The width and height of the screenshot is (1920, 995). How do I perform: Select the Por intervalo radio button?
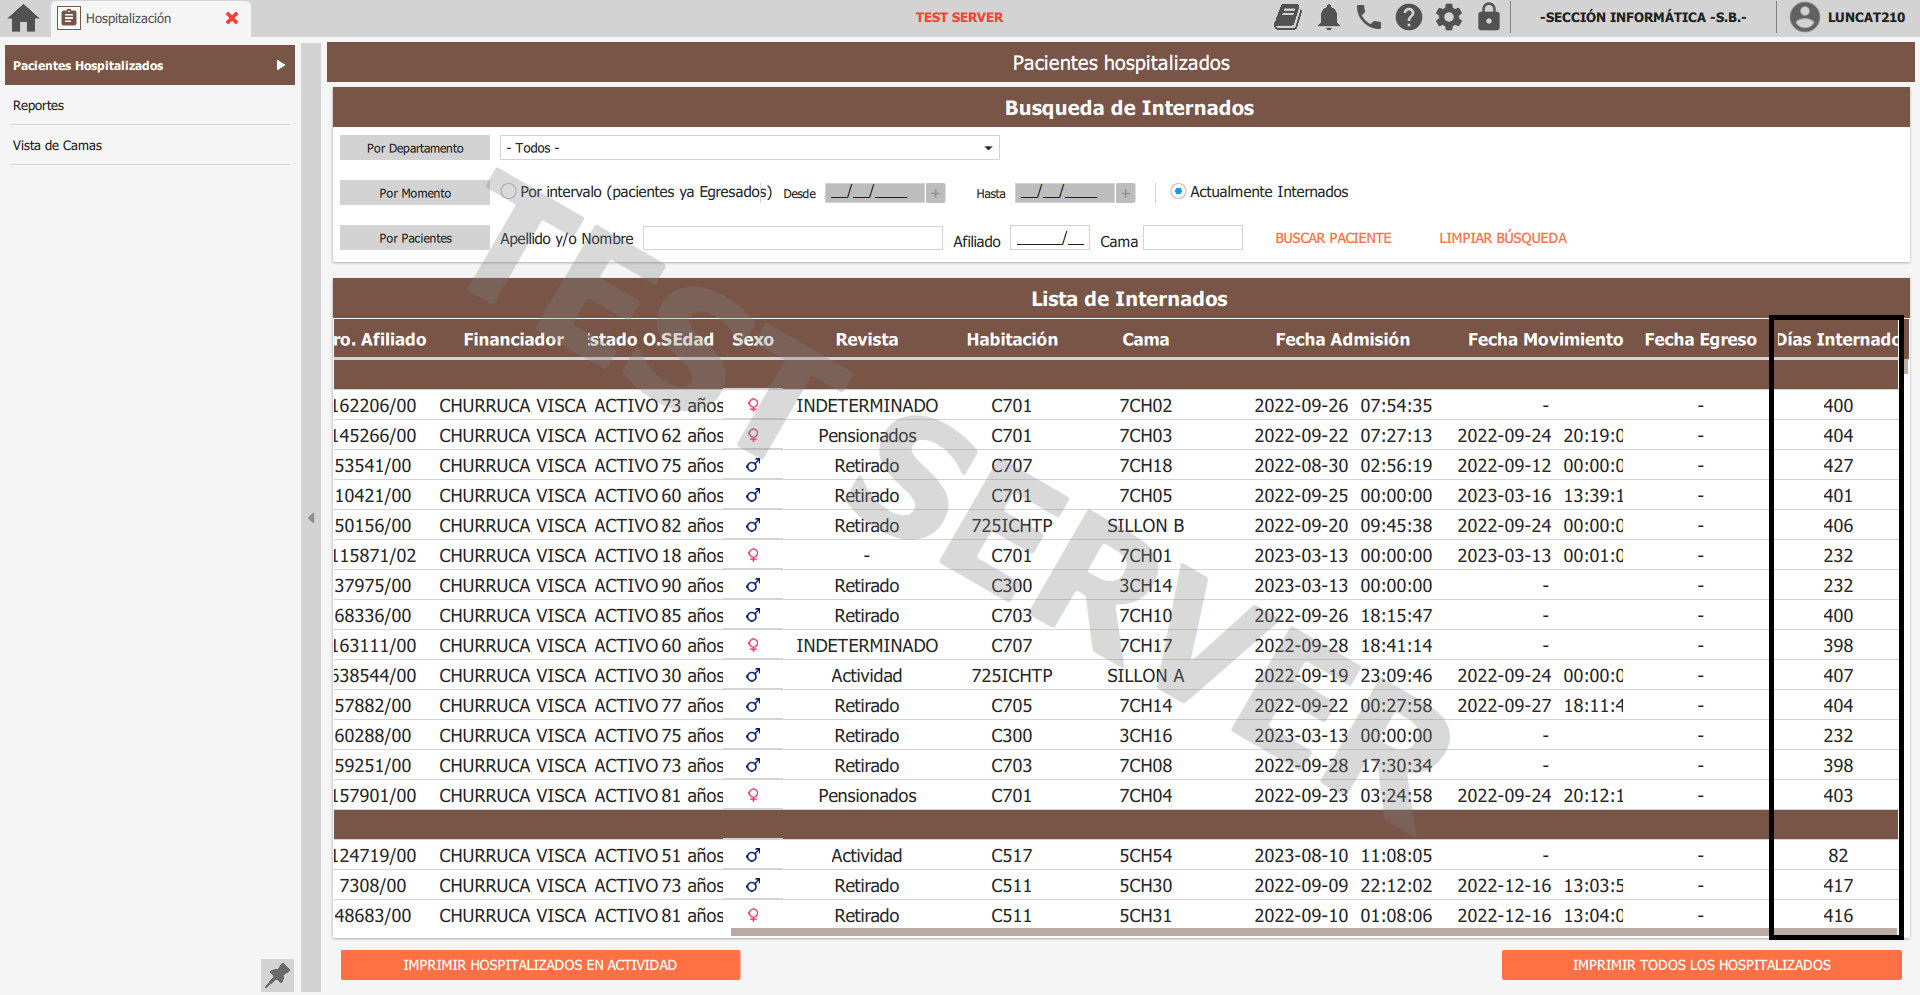point(508,191)
